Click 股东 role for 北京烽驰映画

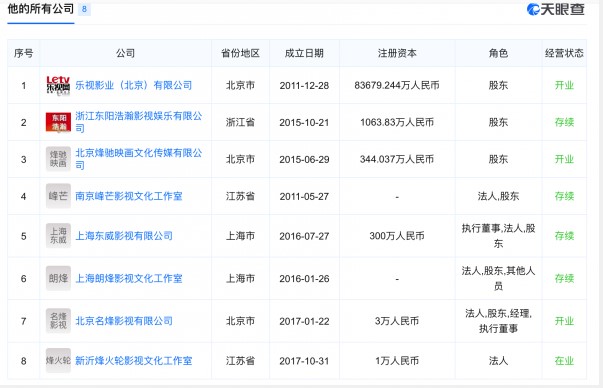tap(498, 159)
